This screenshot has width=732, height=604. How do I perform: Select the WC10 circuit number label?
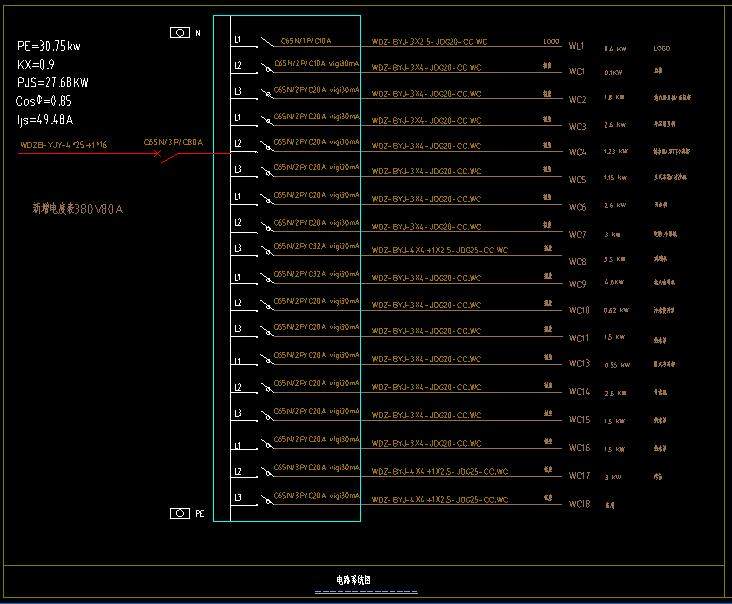pos(579,310)
